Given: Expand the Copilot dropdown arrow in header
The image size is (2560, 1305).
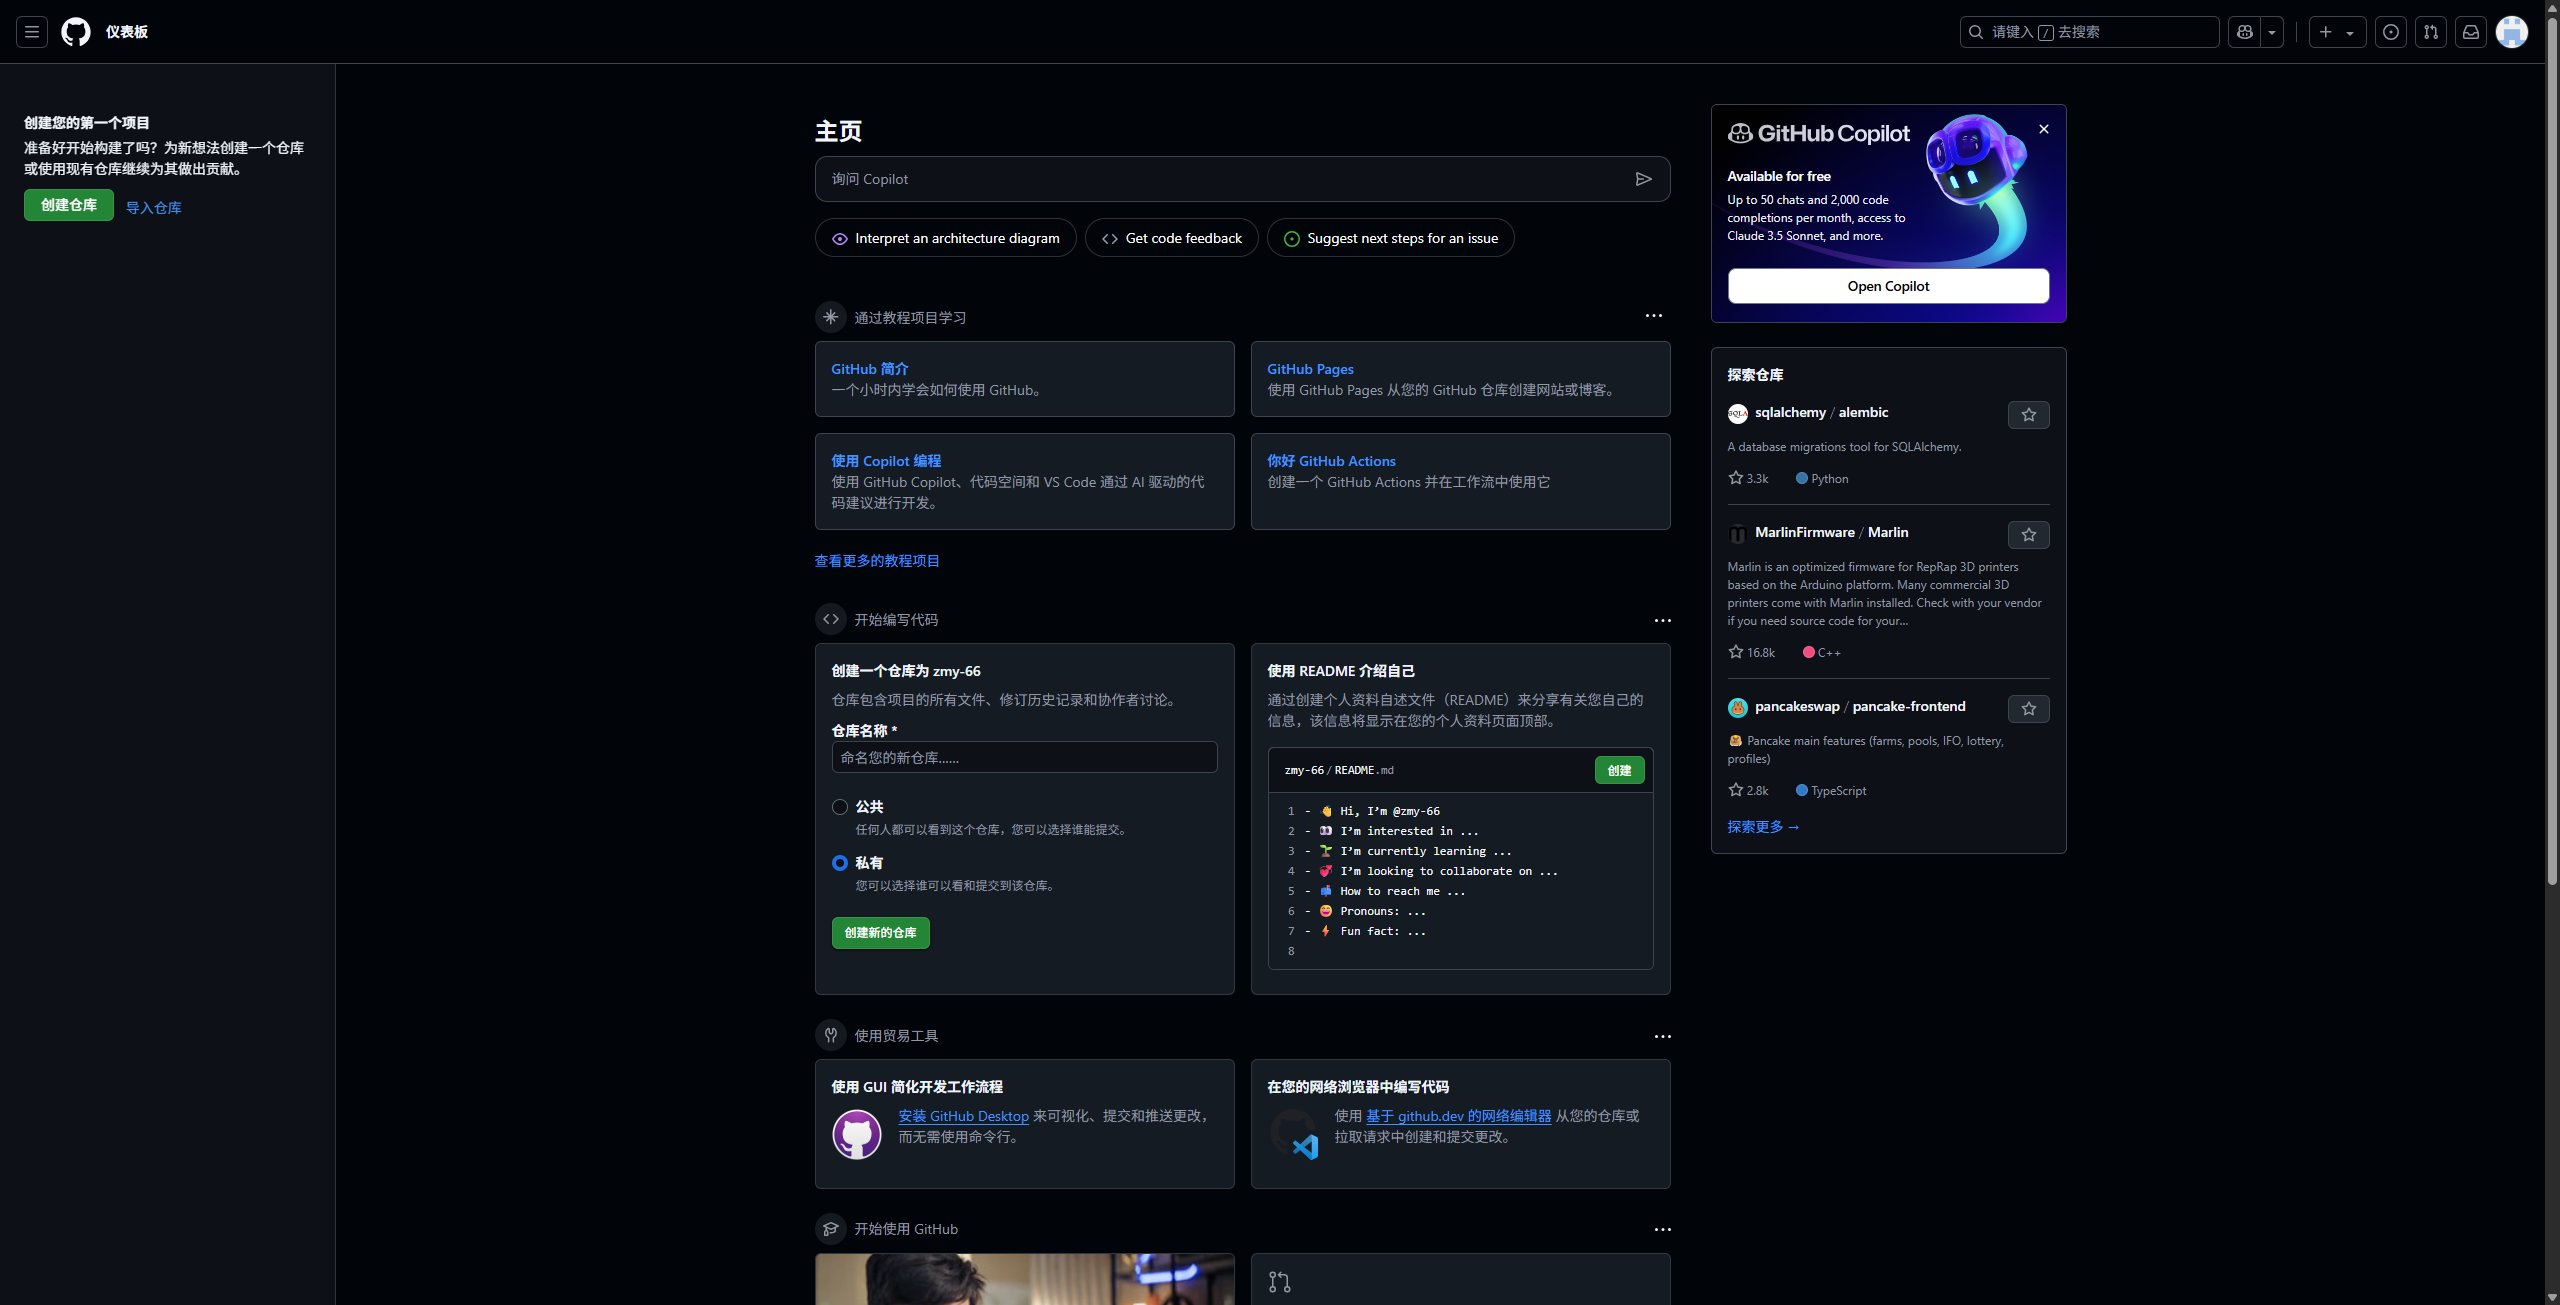Looking at the screenshot, I should pos(2272,32).
